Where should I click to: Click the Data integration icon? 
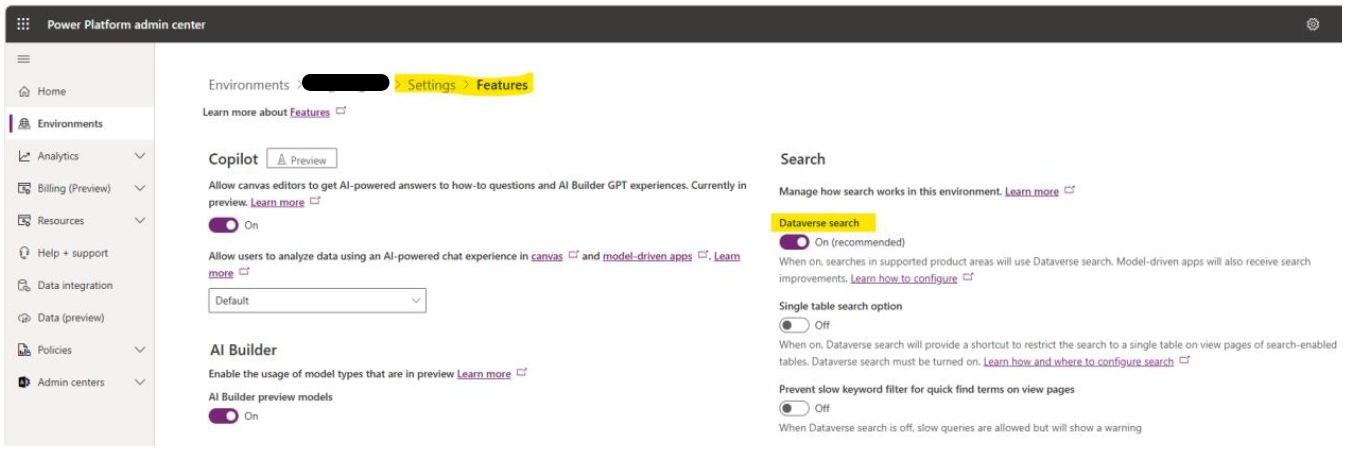(x=24, y=285)
